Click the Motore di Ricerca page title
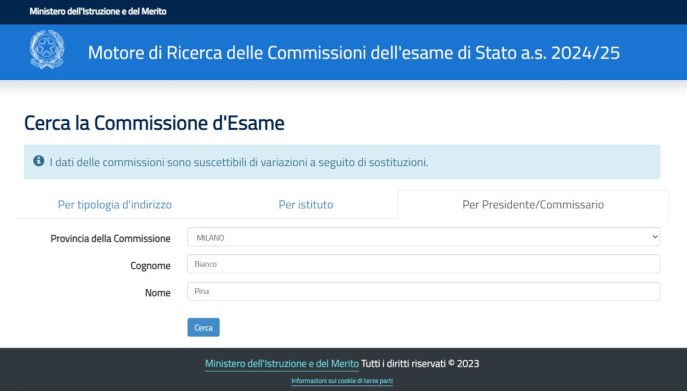This screenshot has height=391, width=687. pyautogui.click(x=354, y=53)
